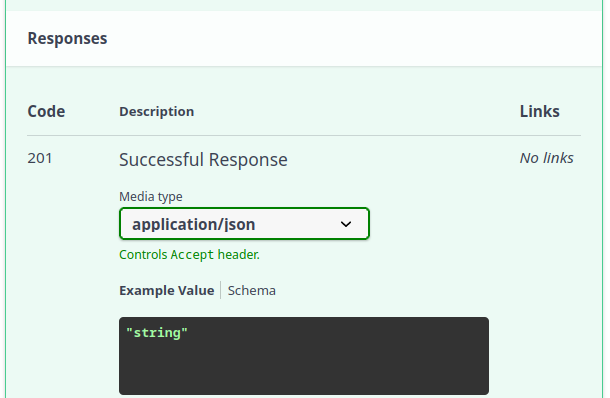Open the application/json media type dropdown
Viewport: 610px width, 398px height.
coord(244,224)
